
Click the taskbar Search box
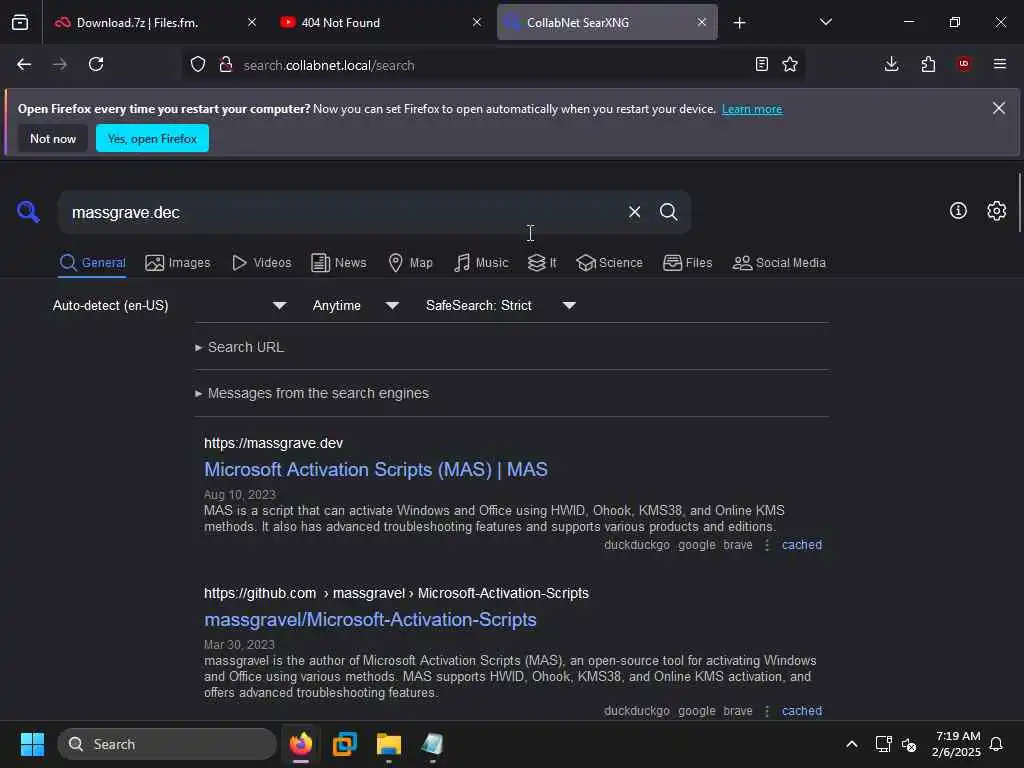click(167, 744)
